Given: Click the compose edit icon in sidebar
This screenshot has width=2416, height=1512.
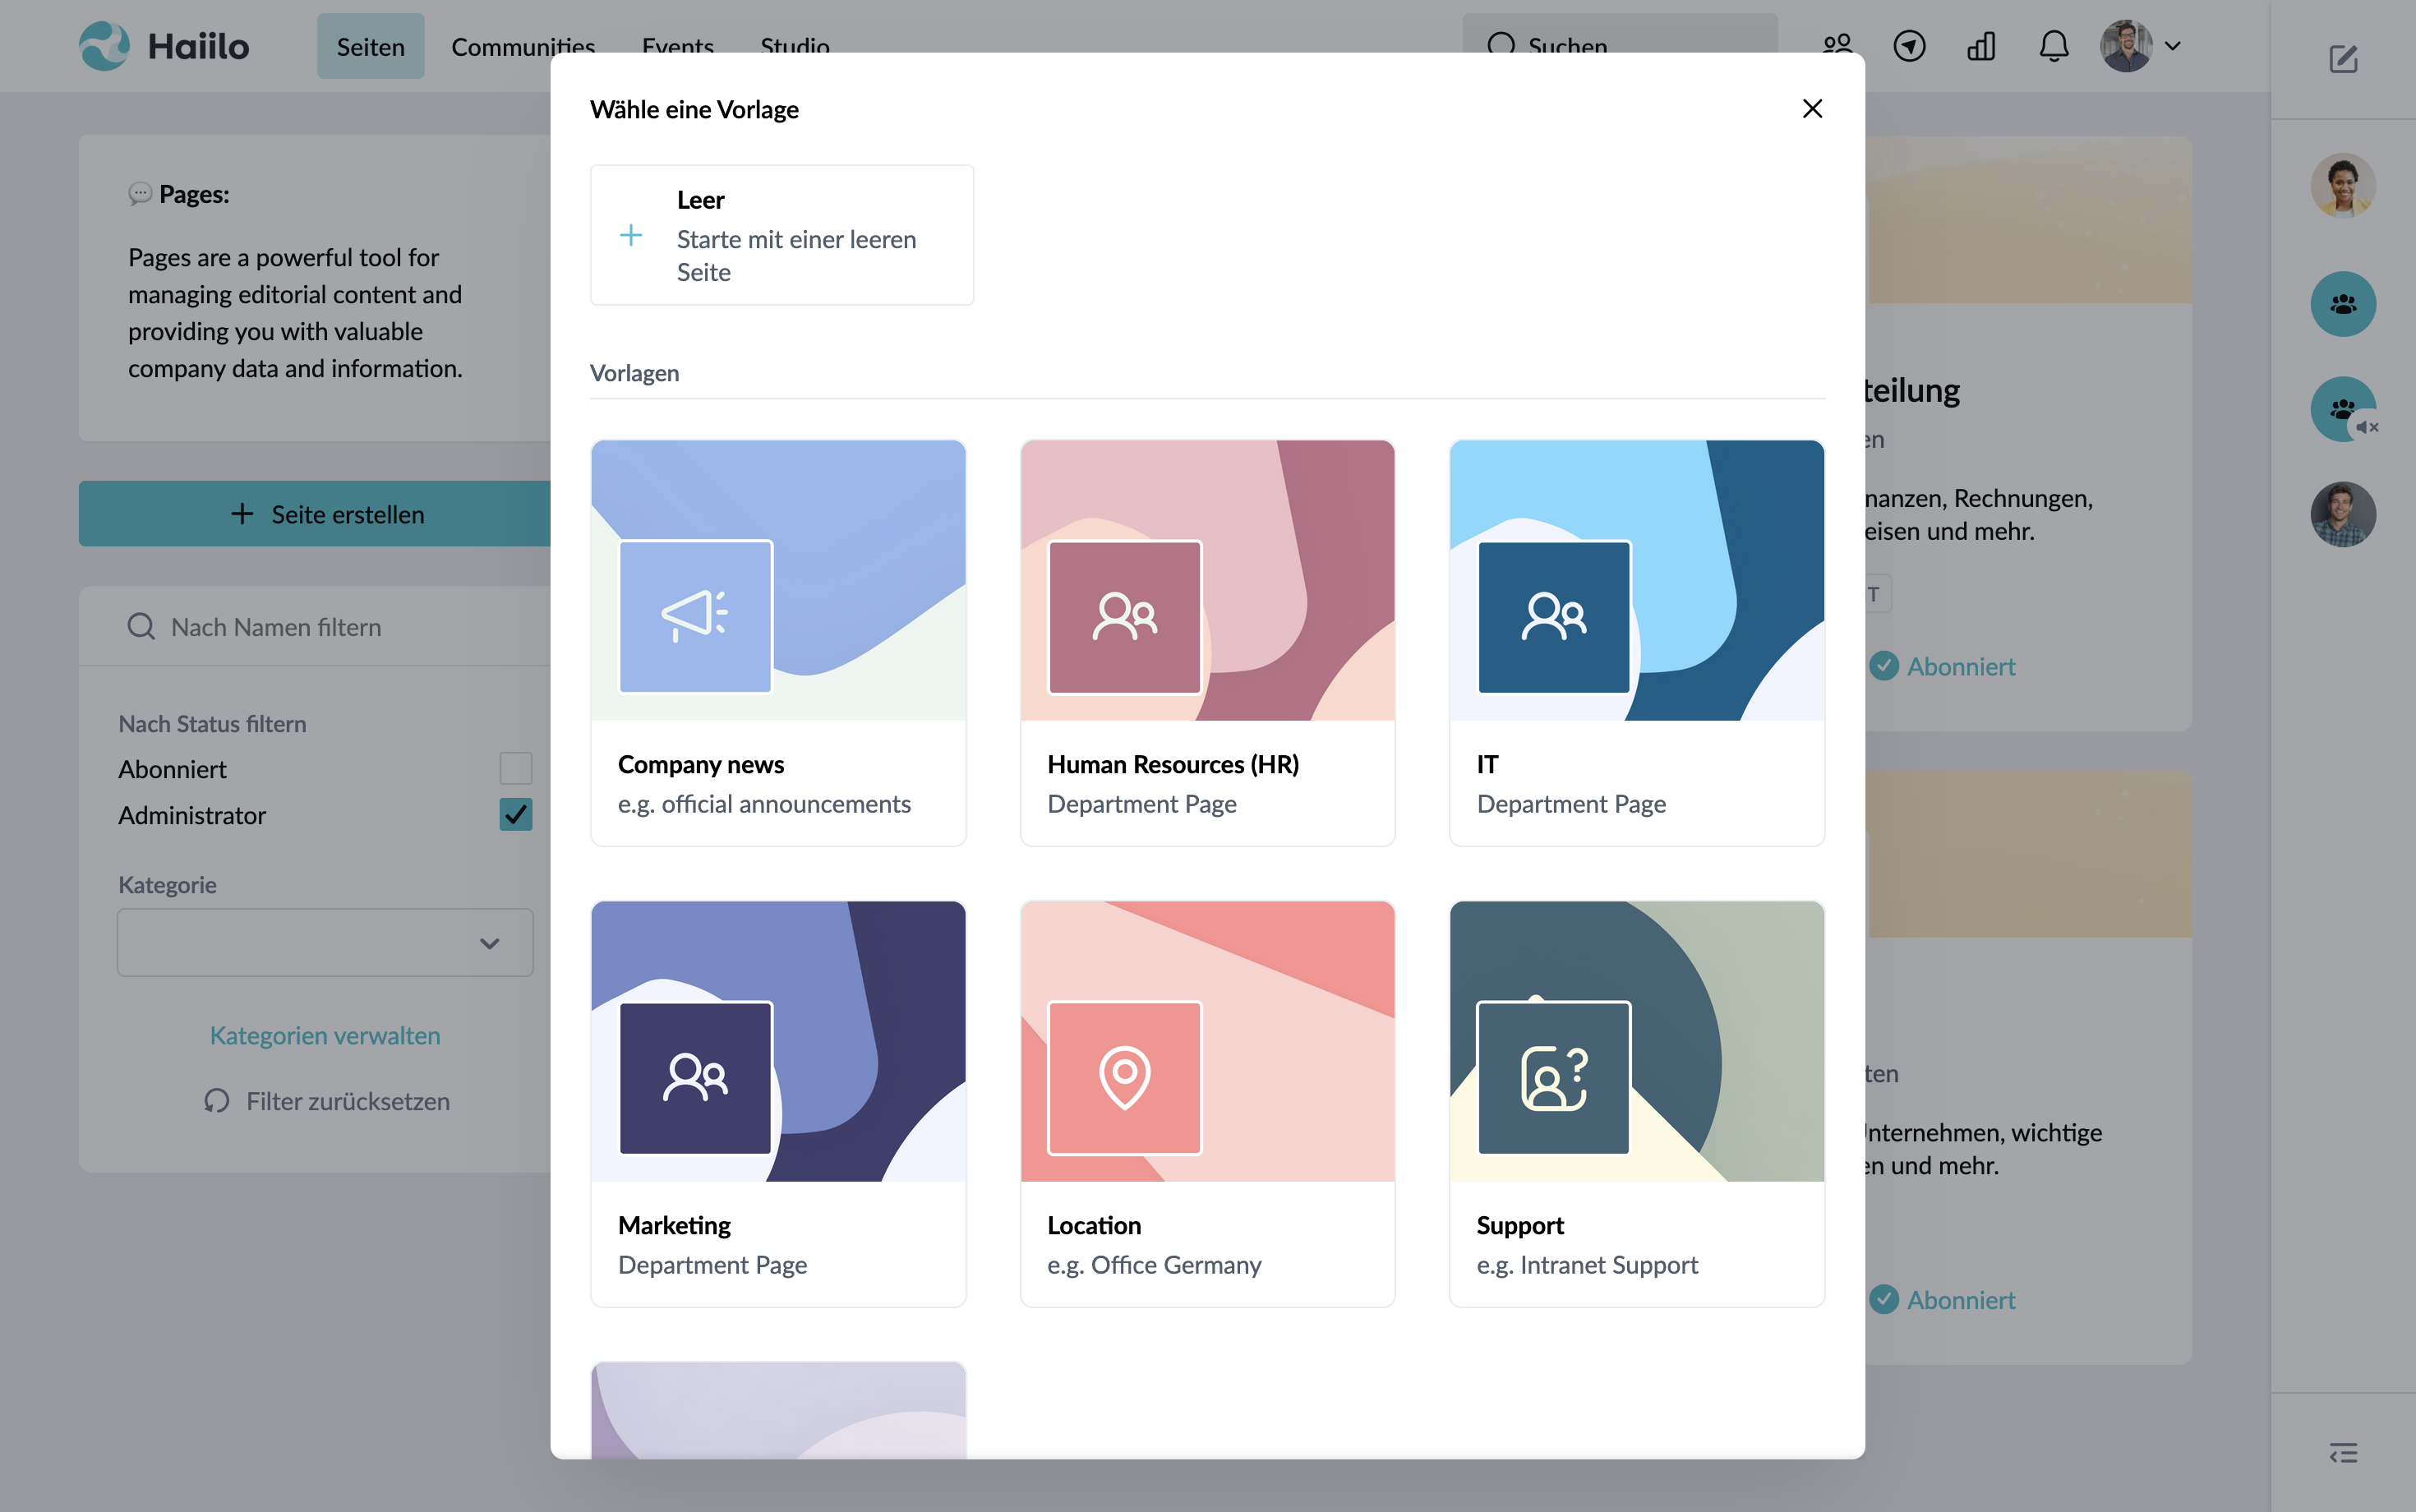Looking at the screenshot, I should (2343, 59).
